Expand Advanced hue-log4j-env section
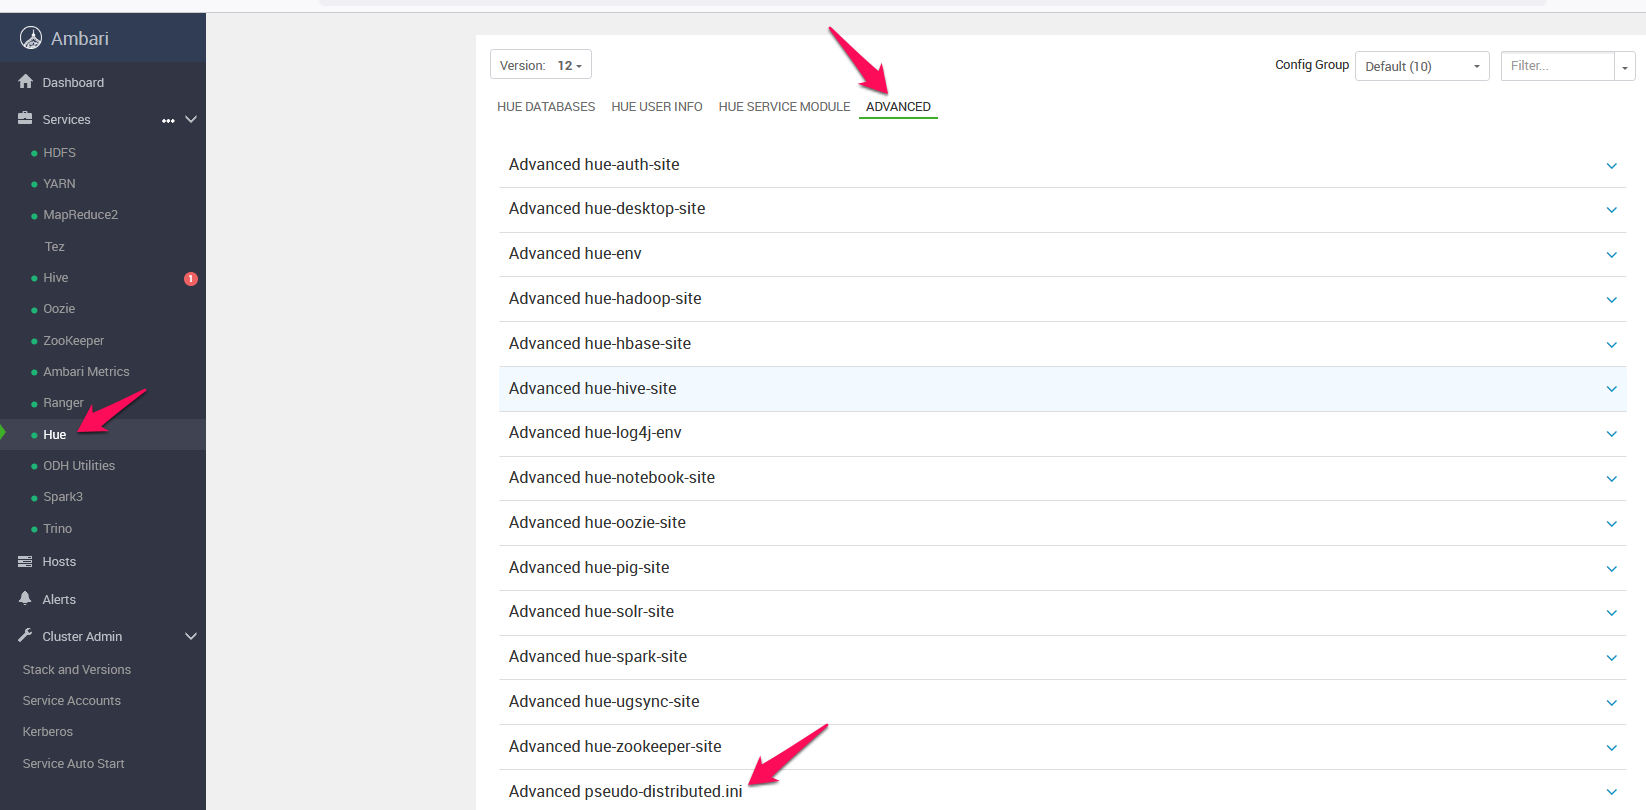 [x=1062, y=434]
